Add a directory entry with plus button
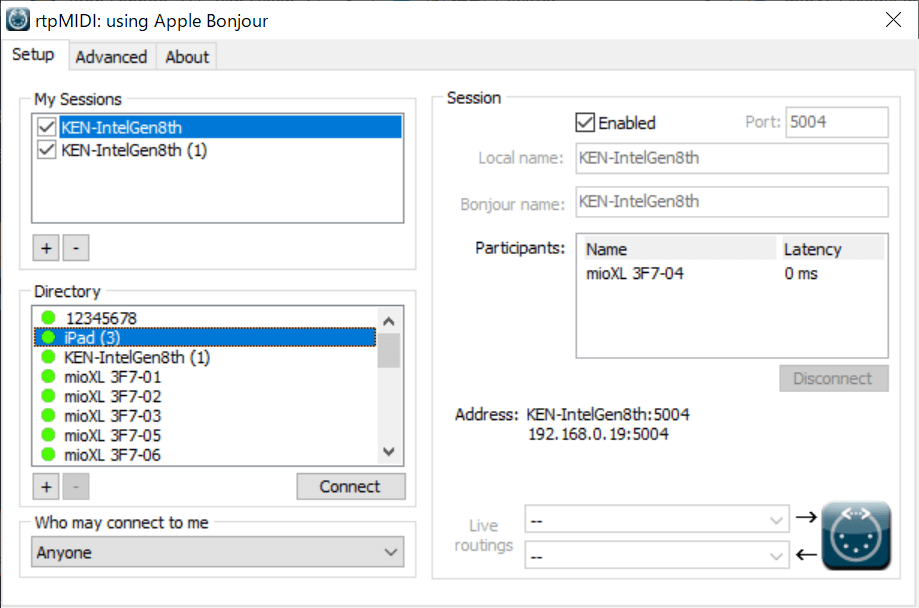This screenshot has width=919, height=608. 46,487
